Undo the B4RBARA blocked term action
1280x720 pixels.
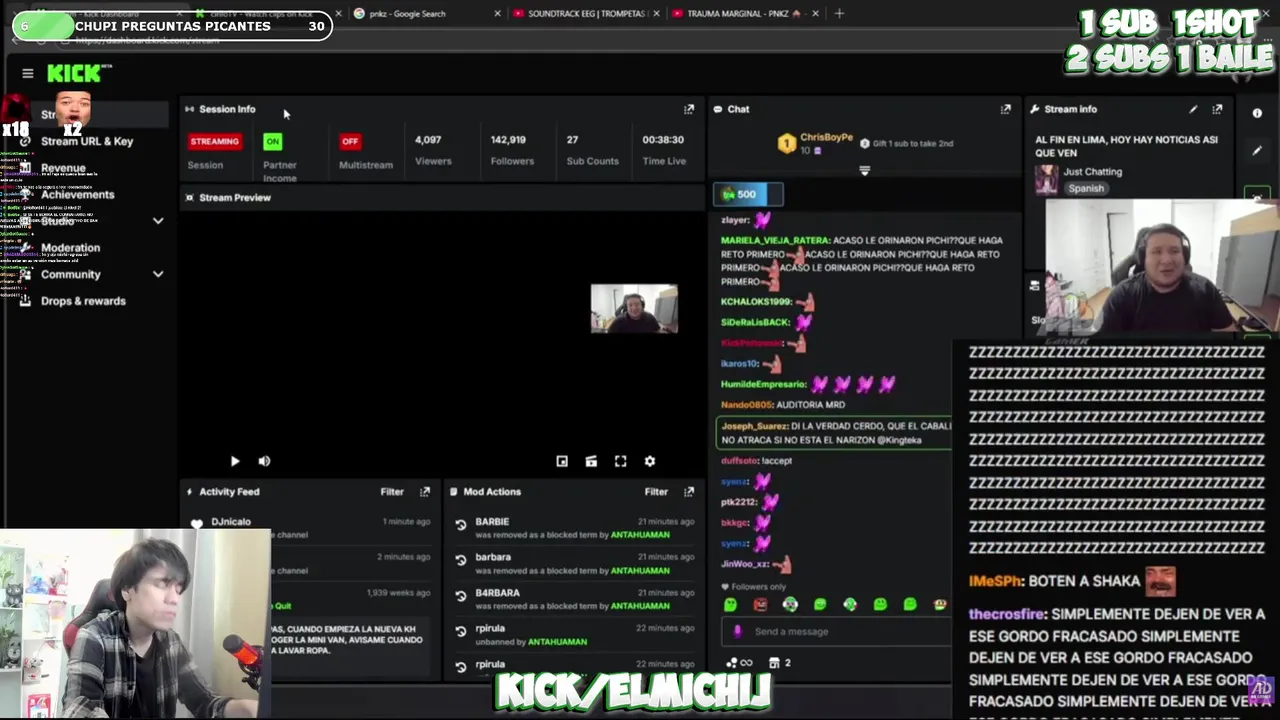click(460, 596)
